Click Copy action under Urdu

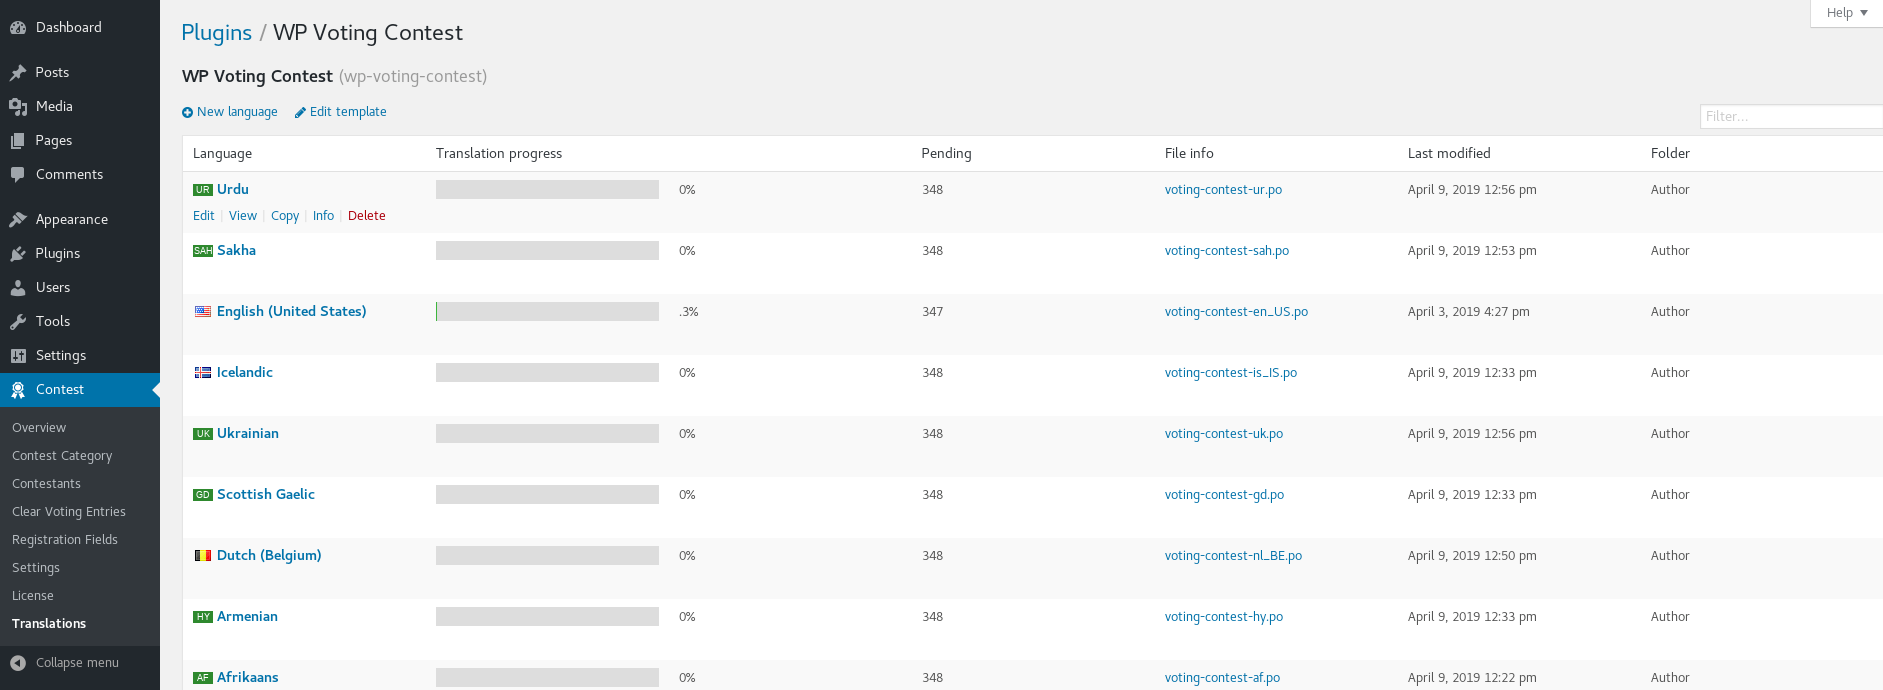pos(285,216)
